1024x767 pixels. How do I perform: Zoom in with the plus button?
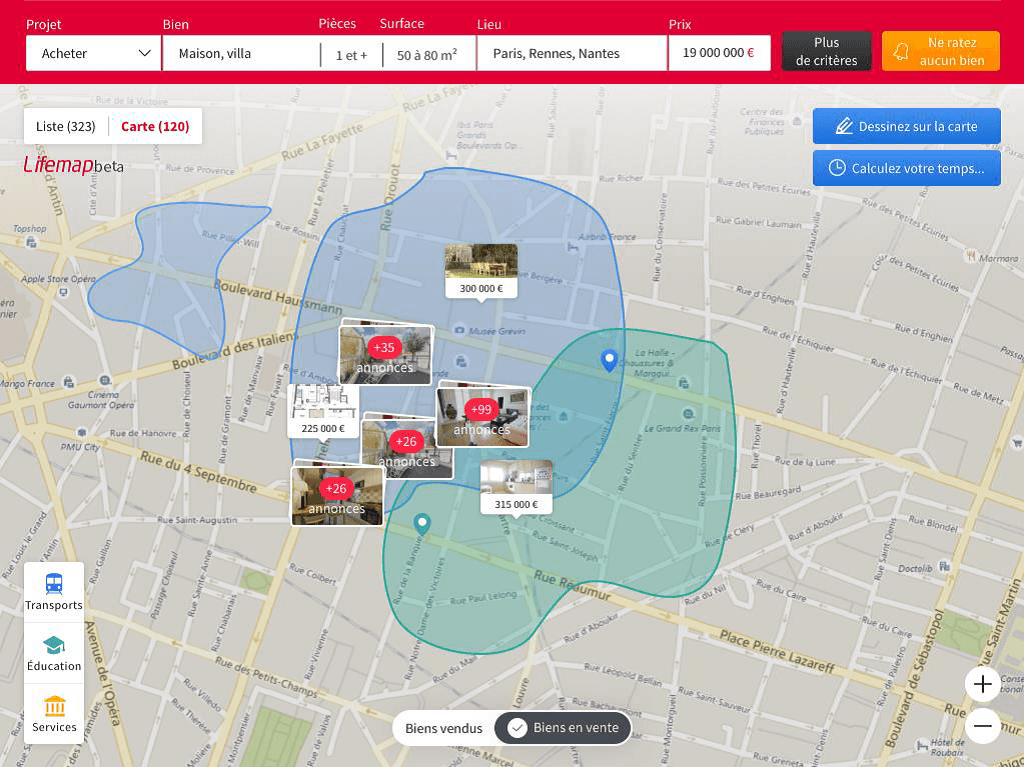click(982, 684)
